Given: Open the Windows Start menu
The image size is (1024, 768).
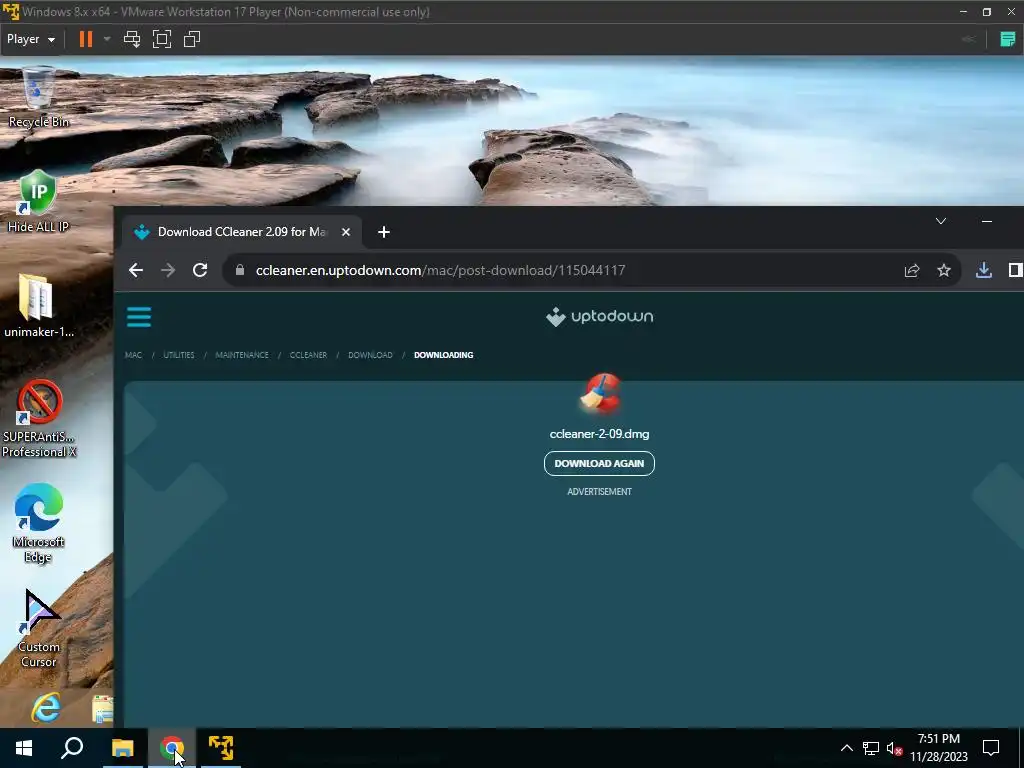Looking at the screenshot, I should point(24,748).
